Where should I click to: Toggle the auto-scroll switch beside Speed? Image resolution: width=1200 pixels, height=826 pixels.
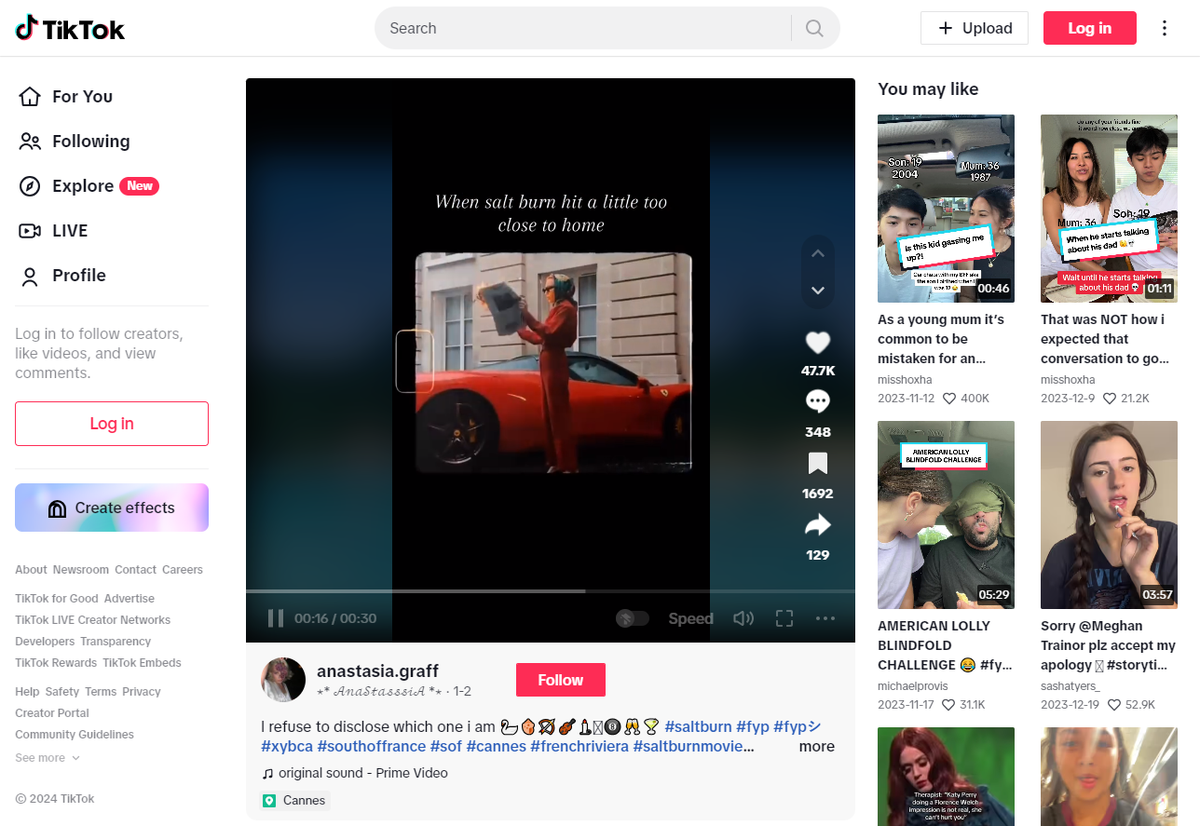[x=632, y=619]
